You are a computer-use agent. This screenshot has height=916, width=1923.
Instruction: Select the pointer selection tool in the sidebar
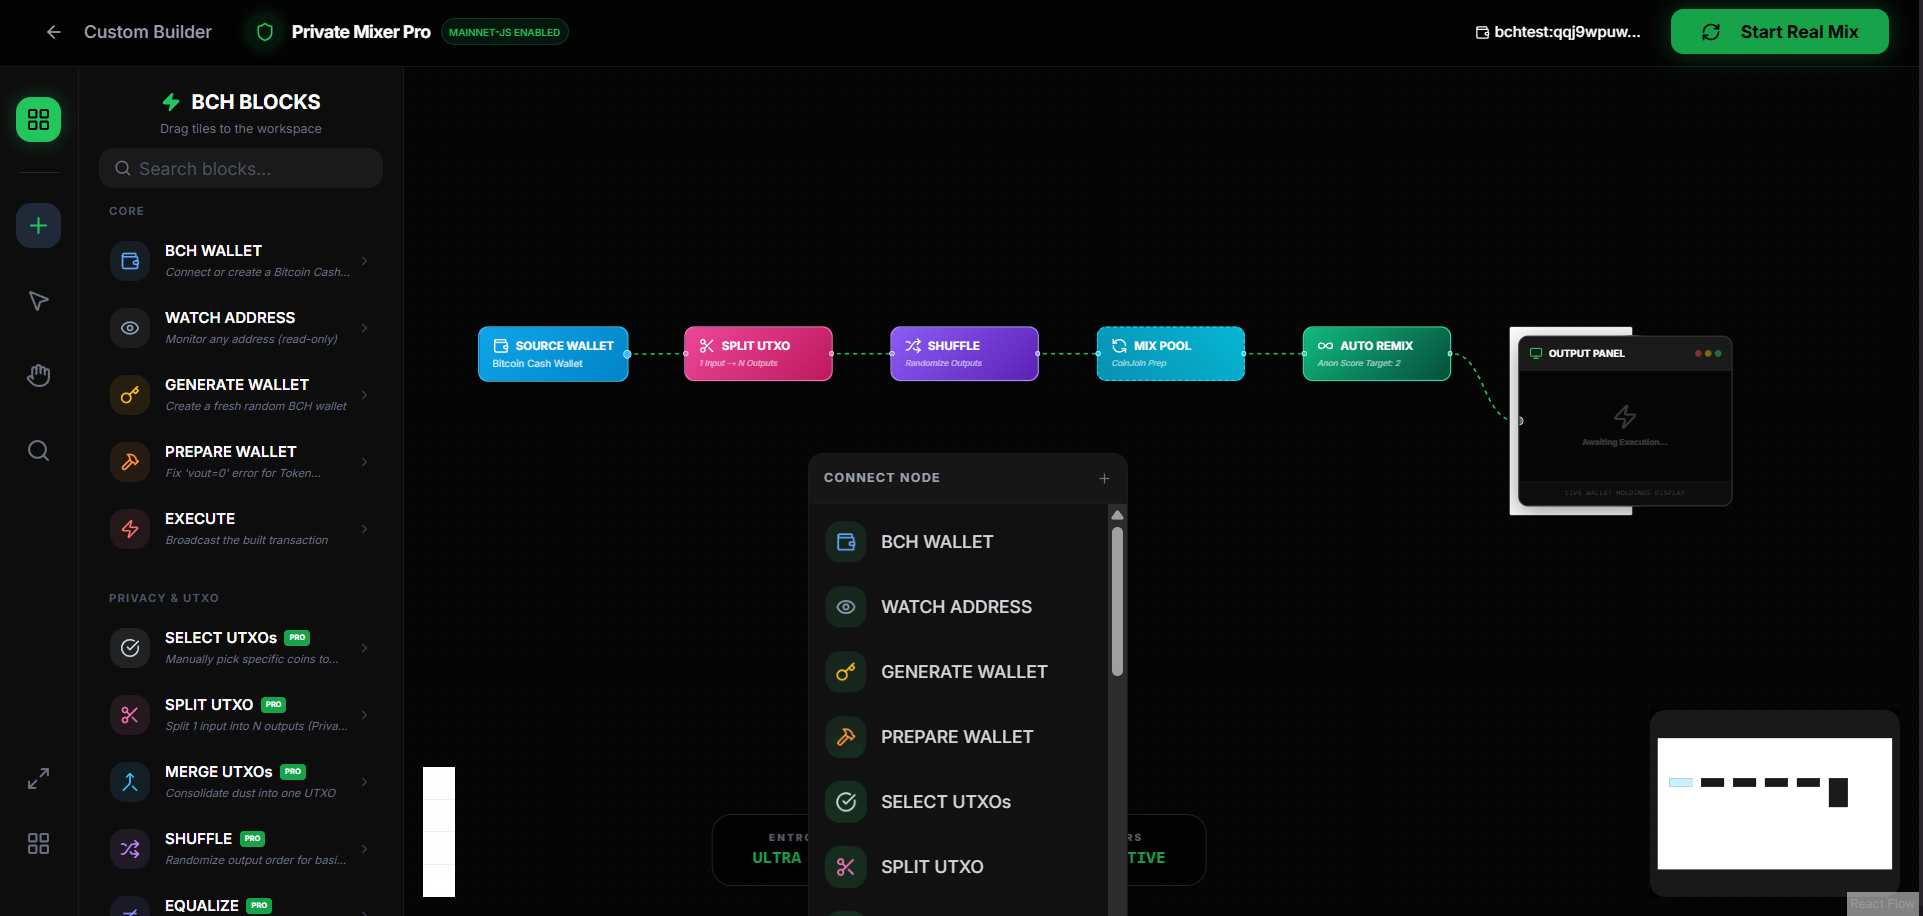coord(38,300)
